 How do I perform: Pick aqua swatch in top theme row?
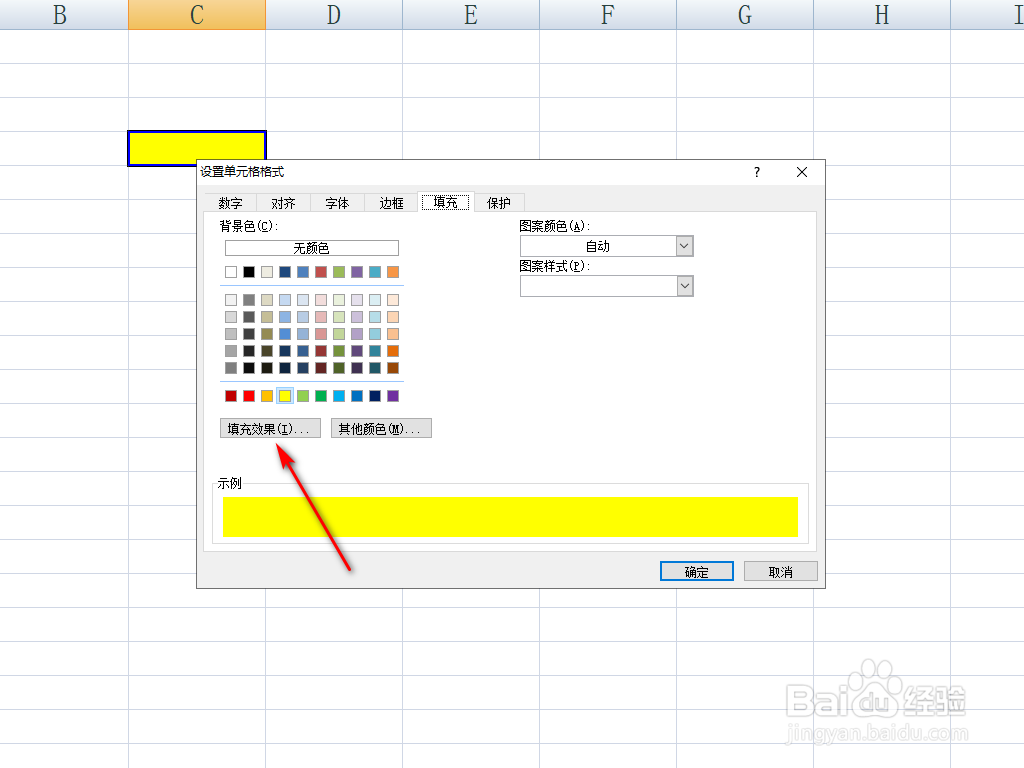[375, 272]
